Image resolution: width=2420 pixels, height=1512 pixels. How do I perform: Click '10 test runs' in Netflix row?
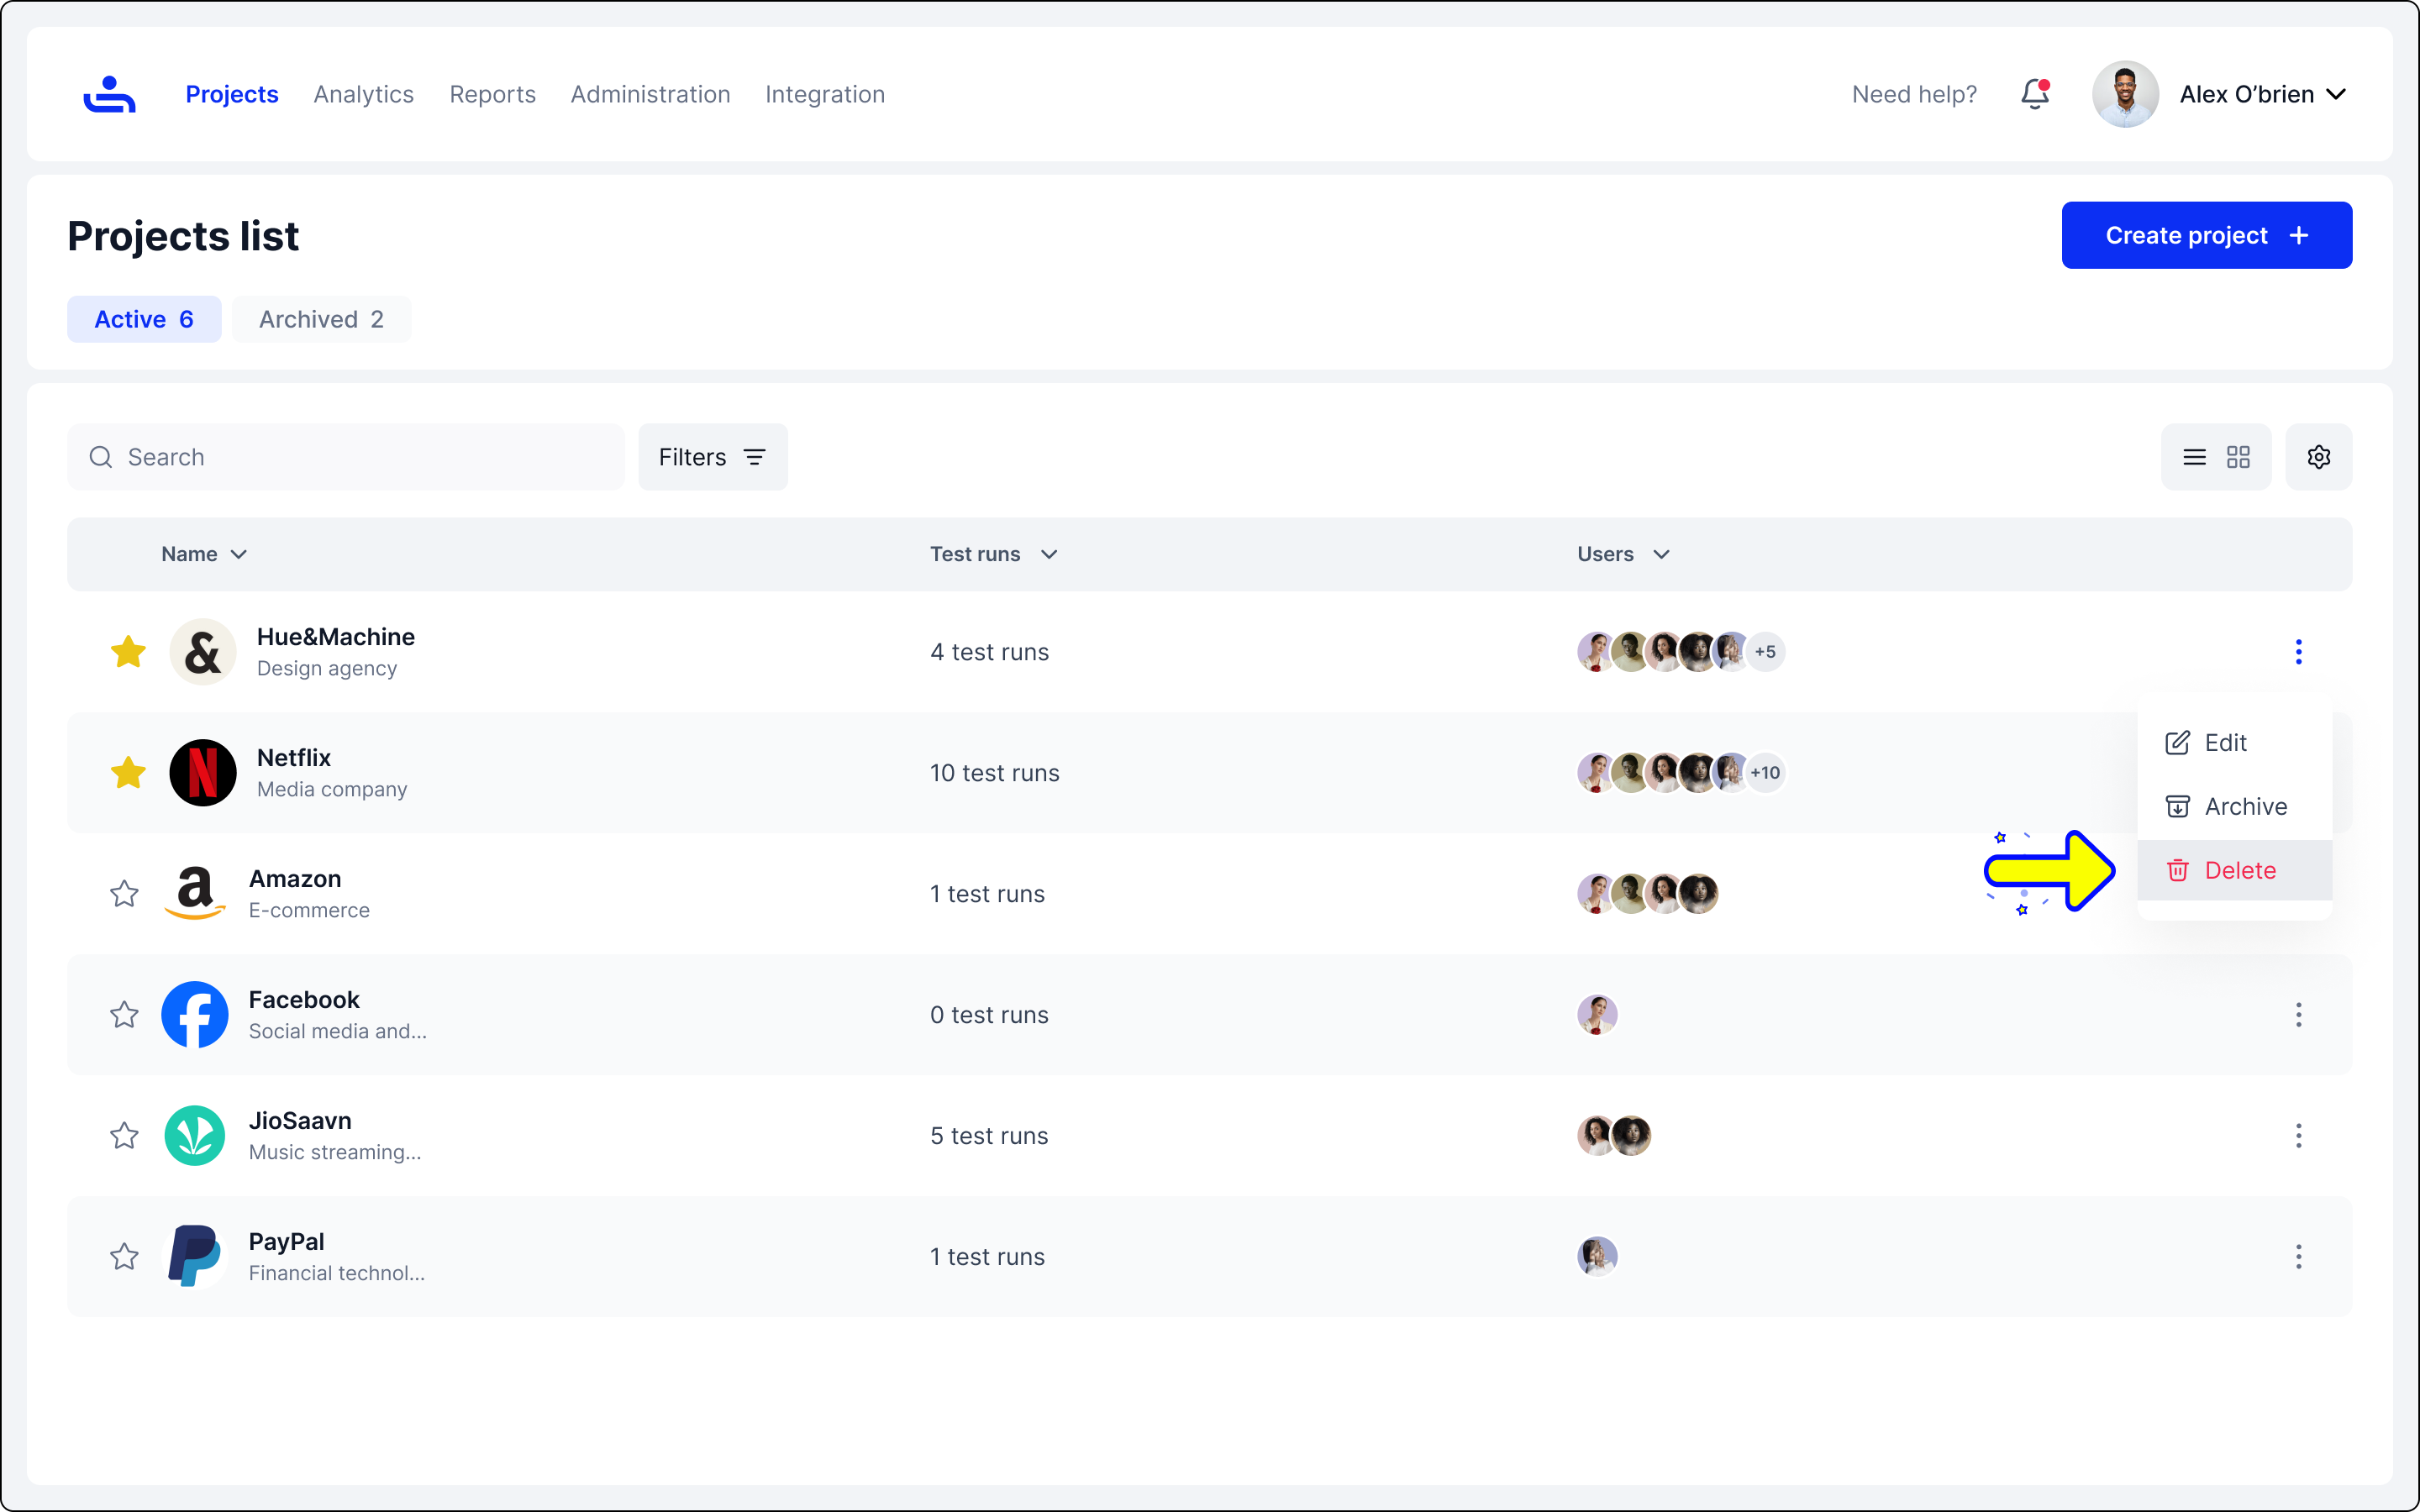(994, 773)
